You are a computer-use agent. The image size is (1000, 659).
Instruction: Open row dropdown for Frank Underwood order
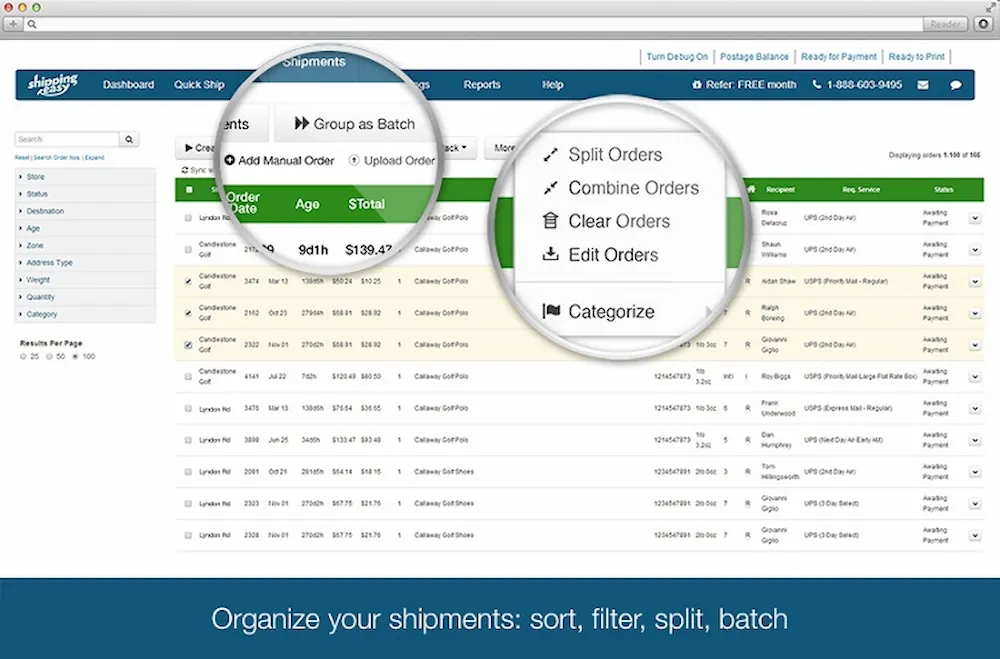click(974, 408)
